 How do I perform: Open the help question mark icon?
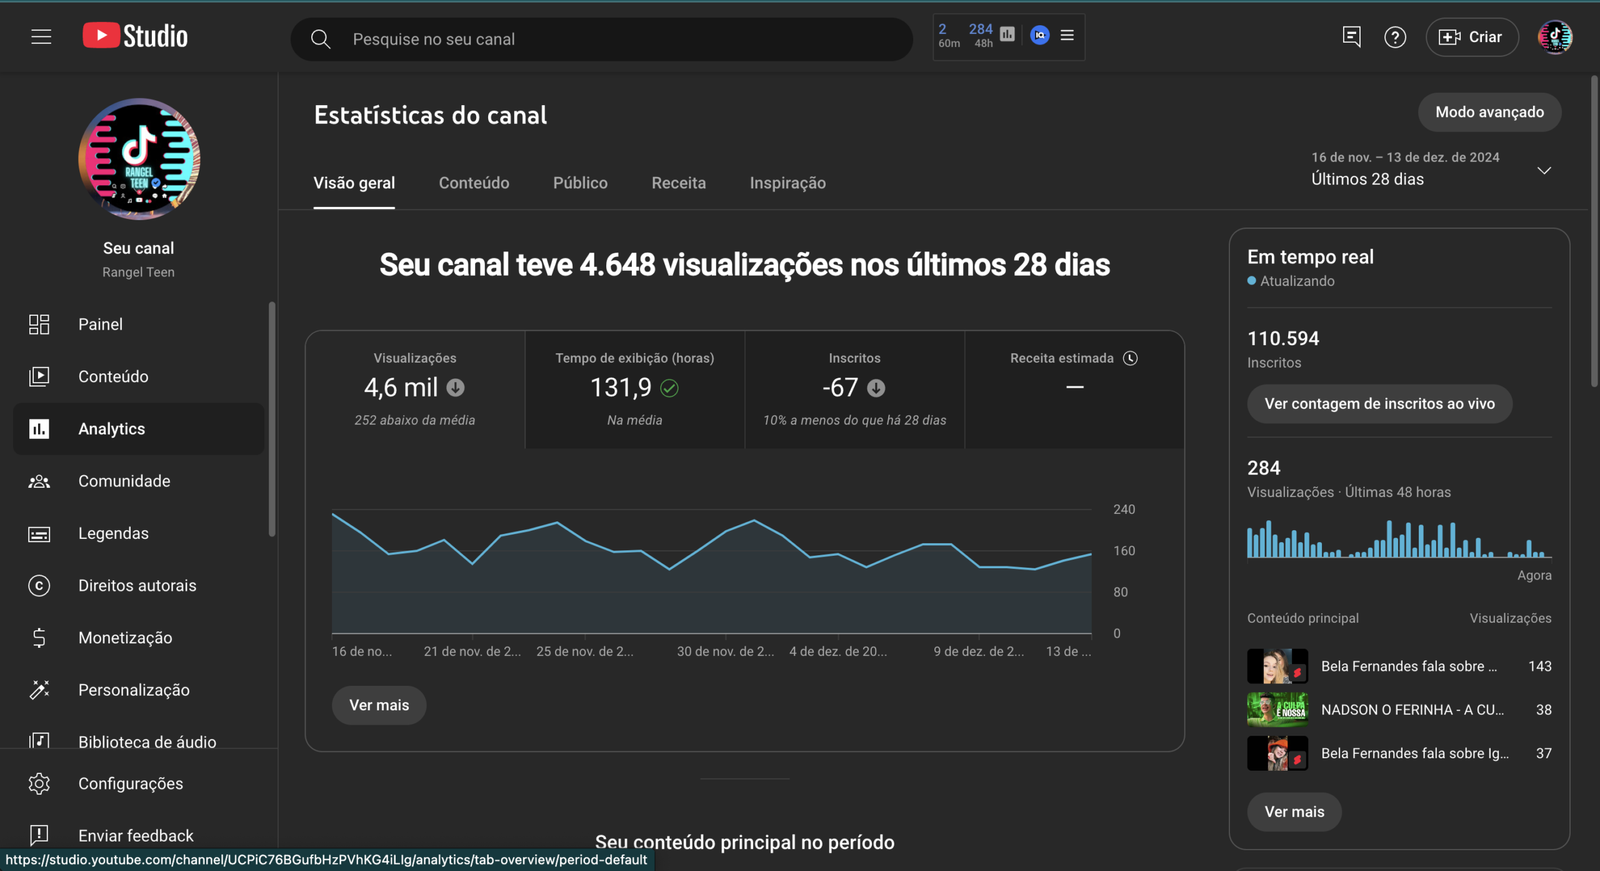click(1394, 37)
